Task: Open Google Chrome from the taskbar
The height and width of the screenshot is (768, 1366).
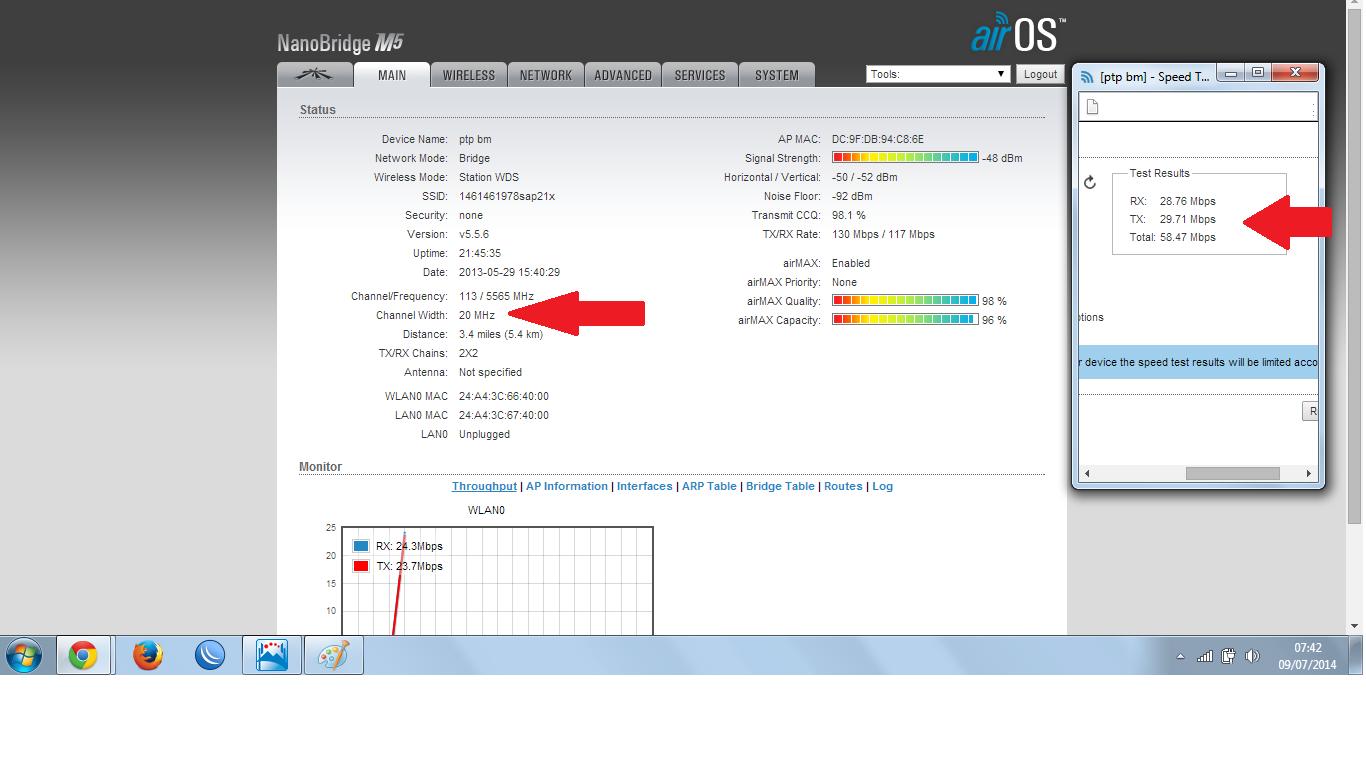Action: tap(83, 656)
